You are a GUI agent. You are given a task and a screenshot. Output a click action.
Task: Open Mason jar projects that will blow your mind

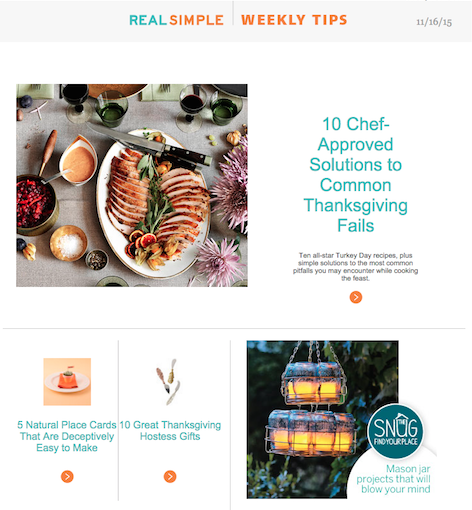point(393,479)
